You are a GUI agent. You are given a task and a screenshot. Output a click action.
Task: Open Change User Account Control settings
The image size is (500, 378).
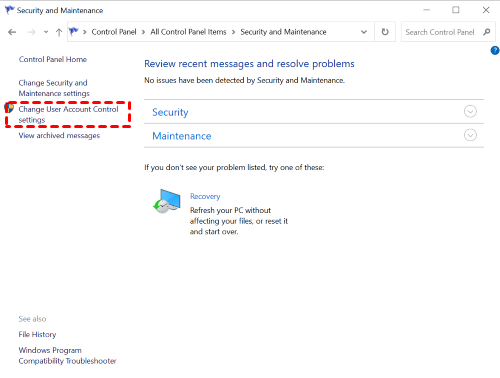[68, 114]
